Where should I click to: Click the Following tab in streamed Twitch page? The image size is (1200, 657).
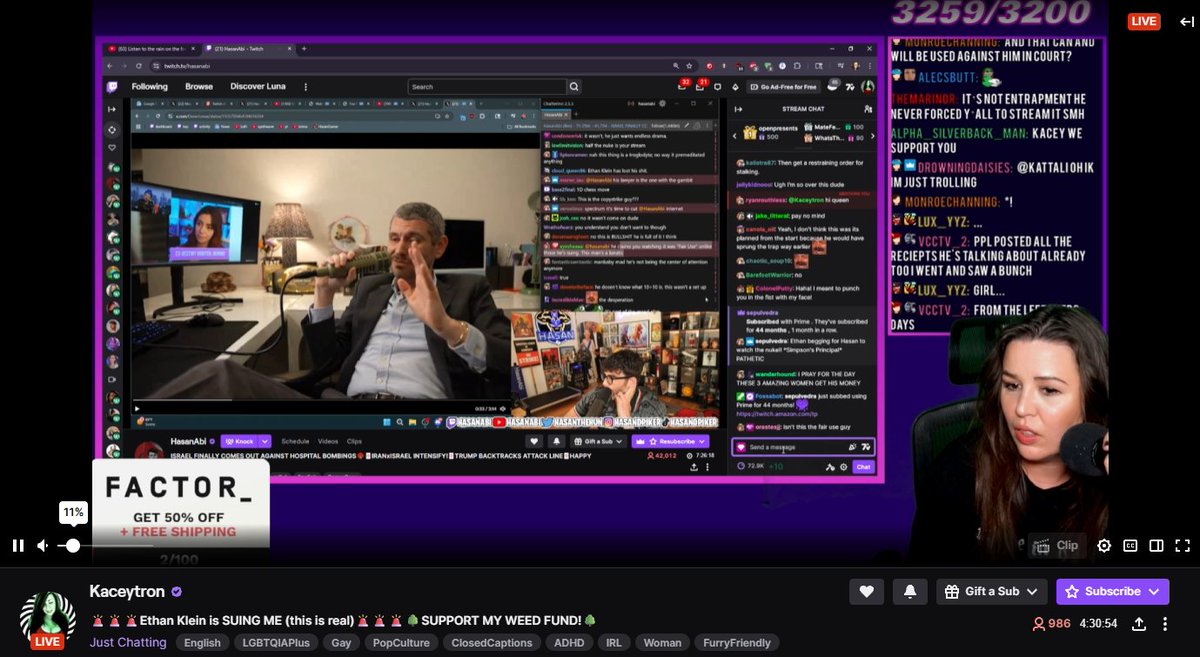[150, 87]
